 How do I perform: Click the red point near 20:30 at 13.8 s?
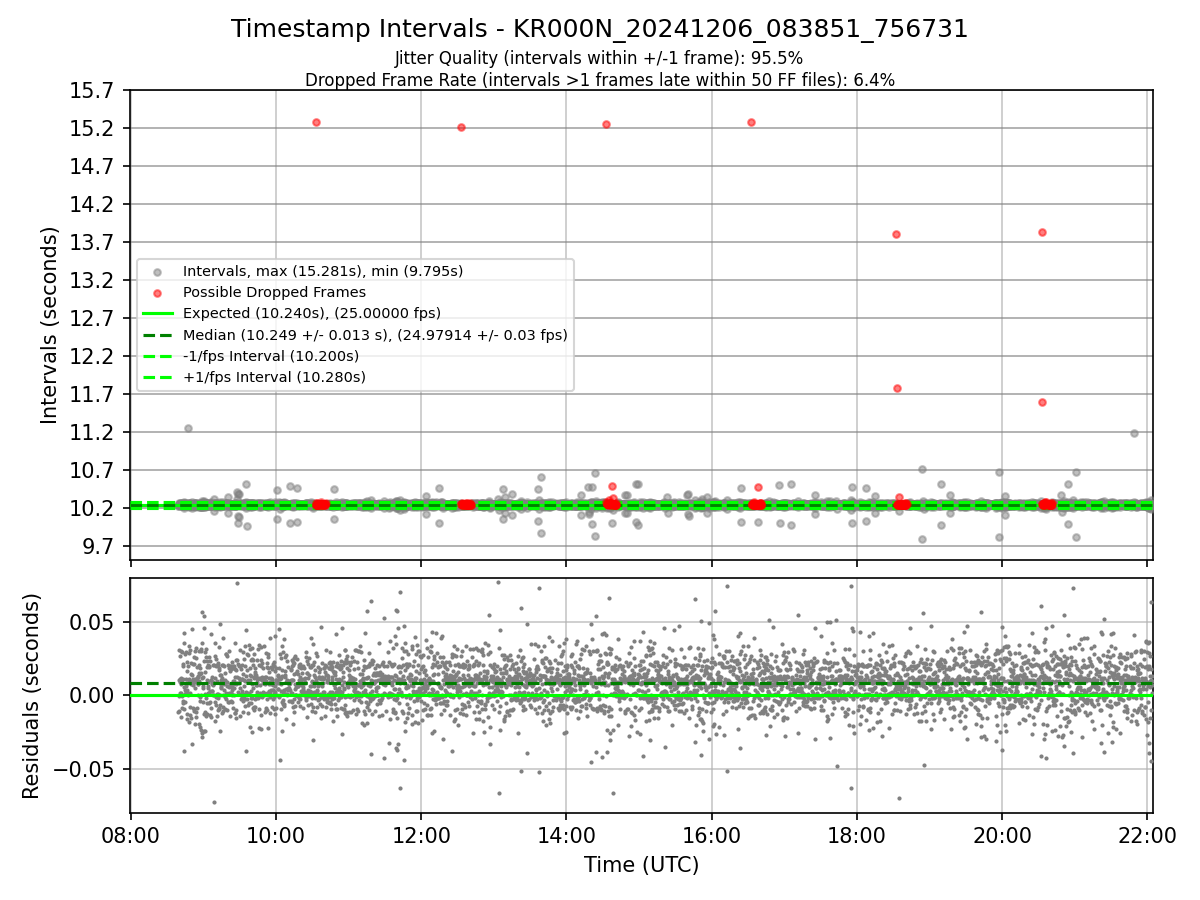click(1042, 232)
